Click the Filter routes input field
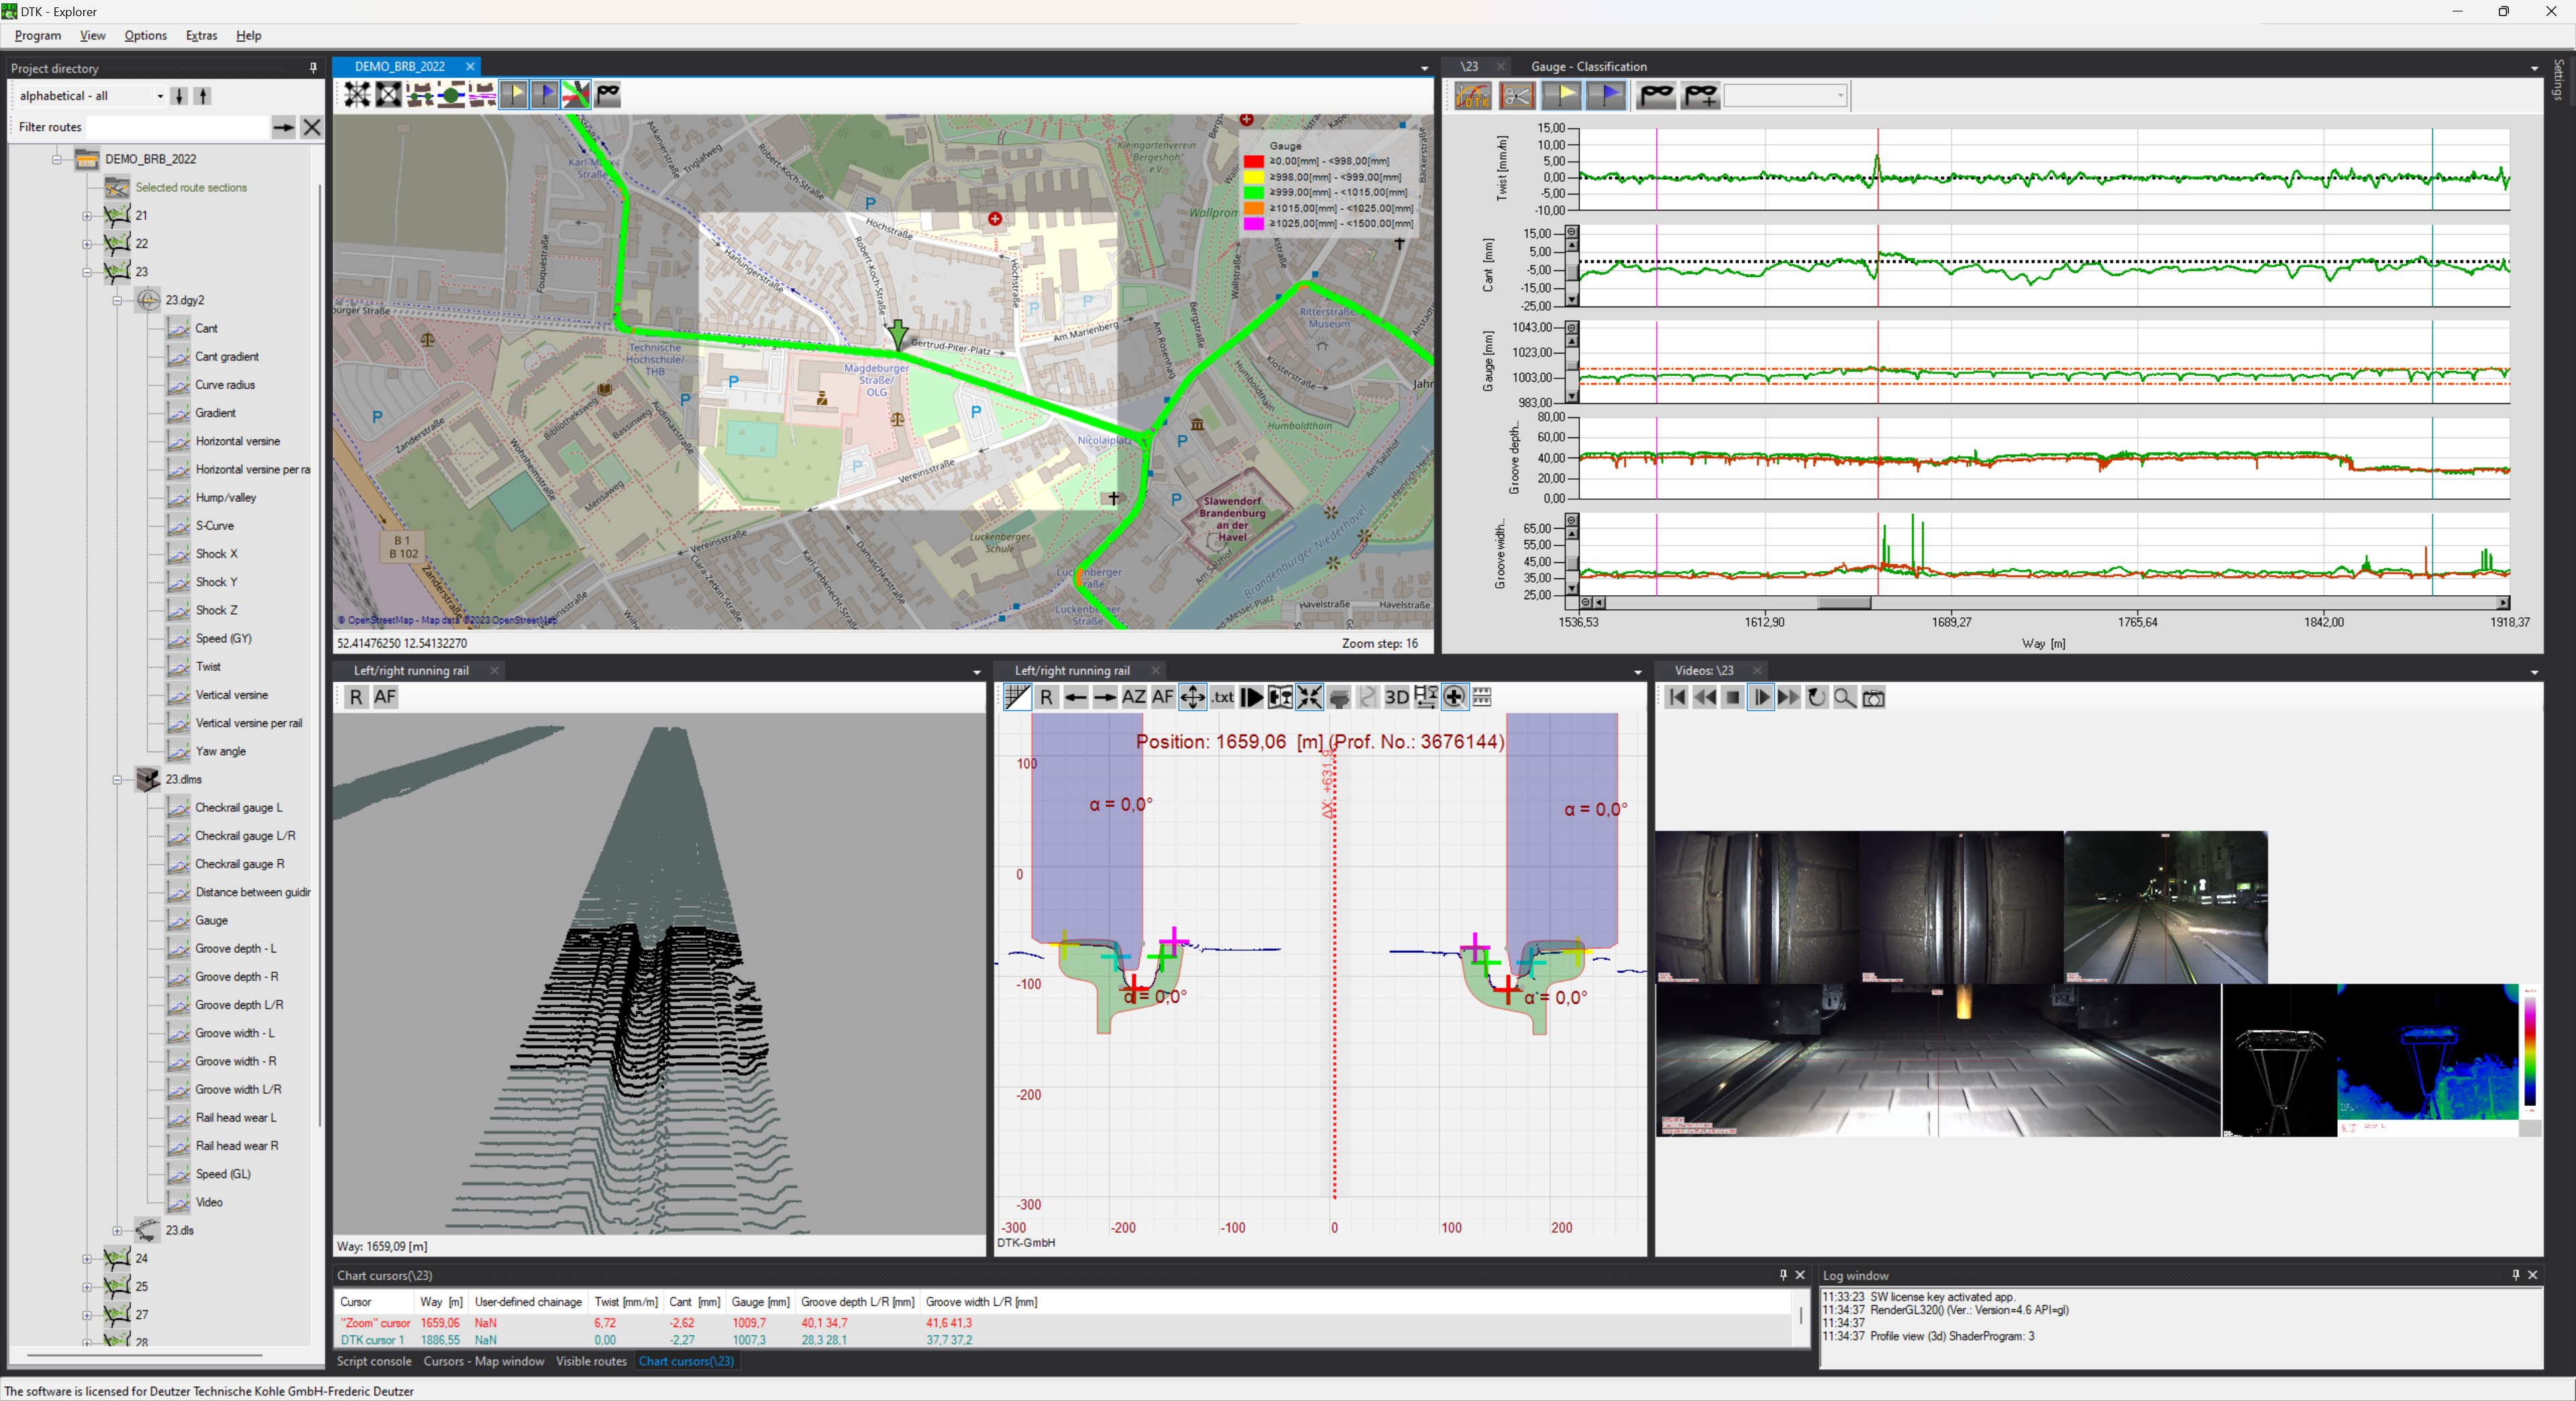 177,127
